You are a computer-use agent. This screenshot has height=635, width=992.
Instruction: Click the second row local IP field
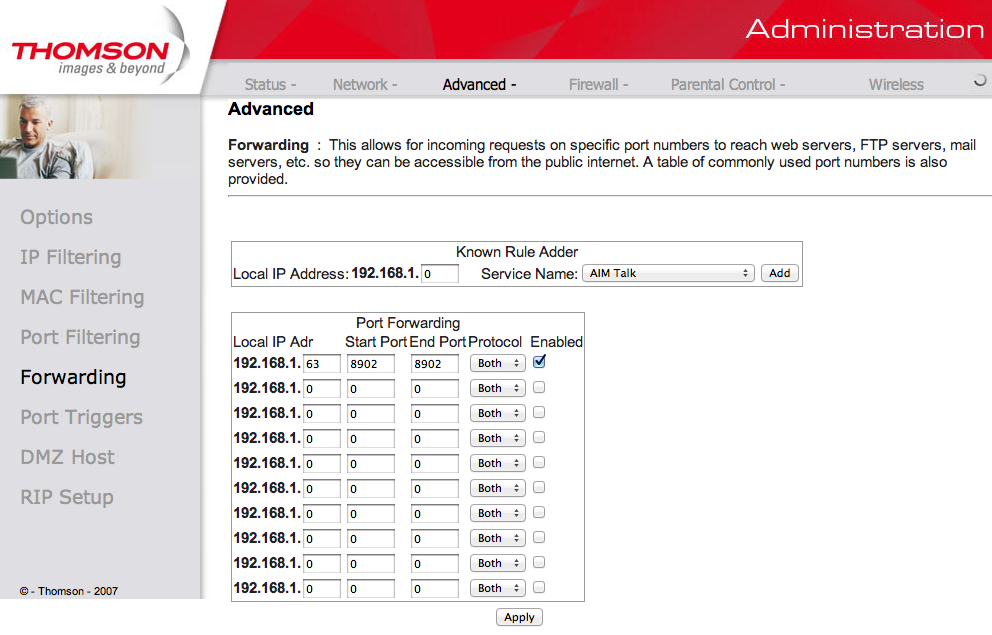tap(321, 389)
